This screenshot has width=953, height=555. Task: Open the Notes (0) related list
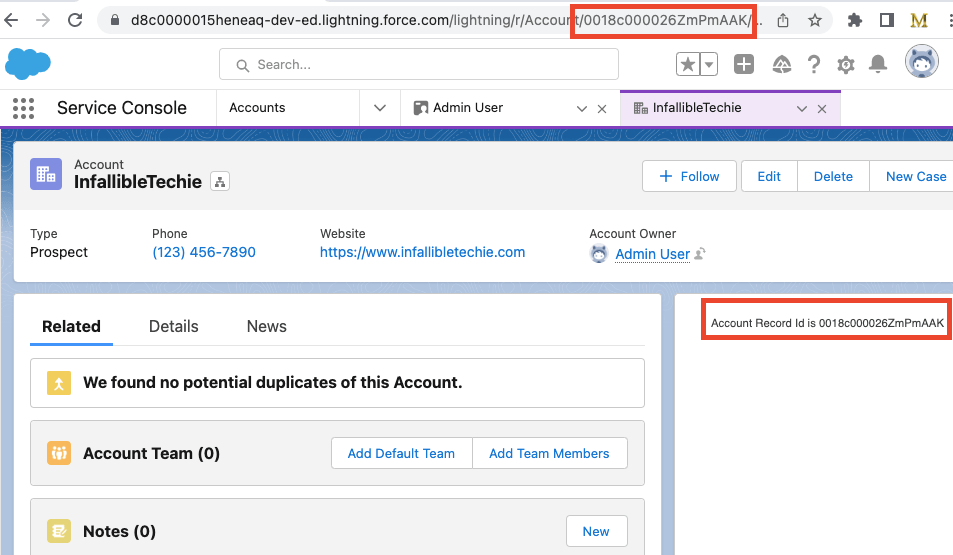pos(119,531)
